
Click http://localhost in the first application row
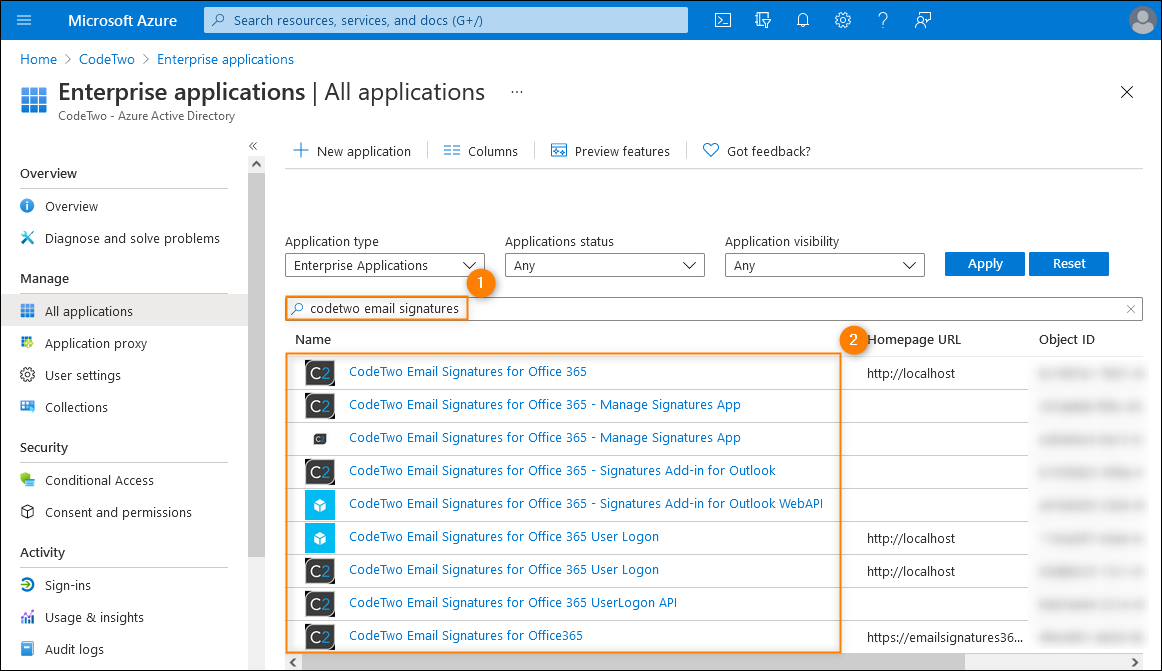[x=911, y=374]
